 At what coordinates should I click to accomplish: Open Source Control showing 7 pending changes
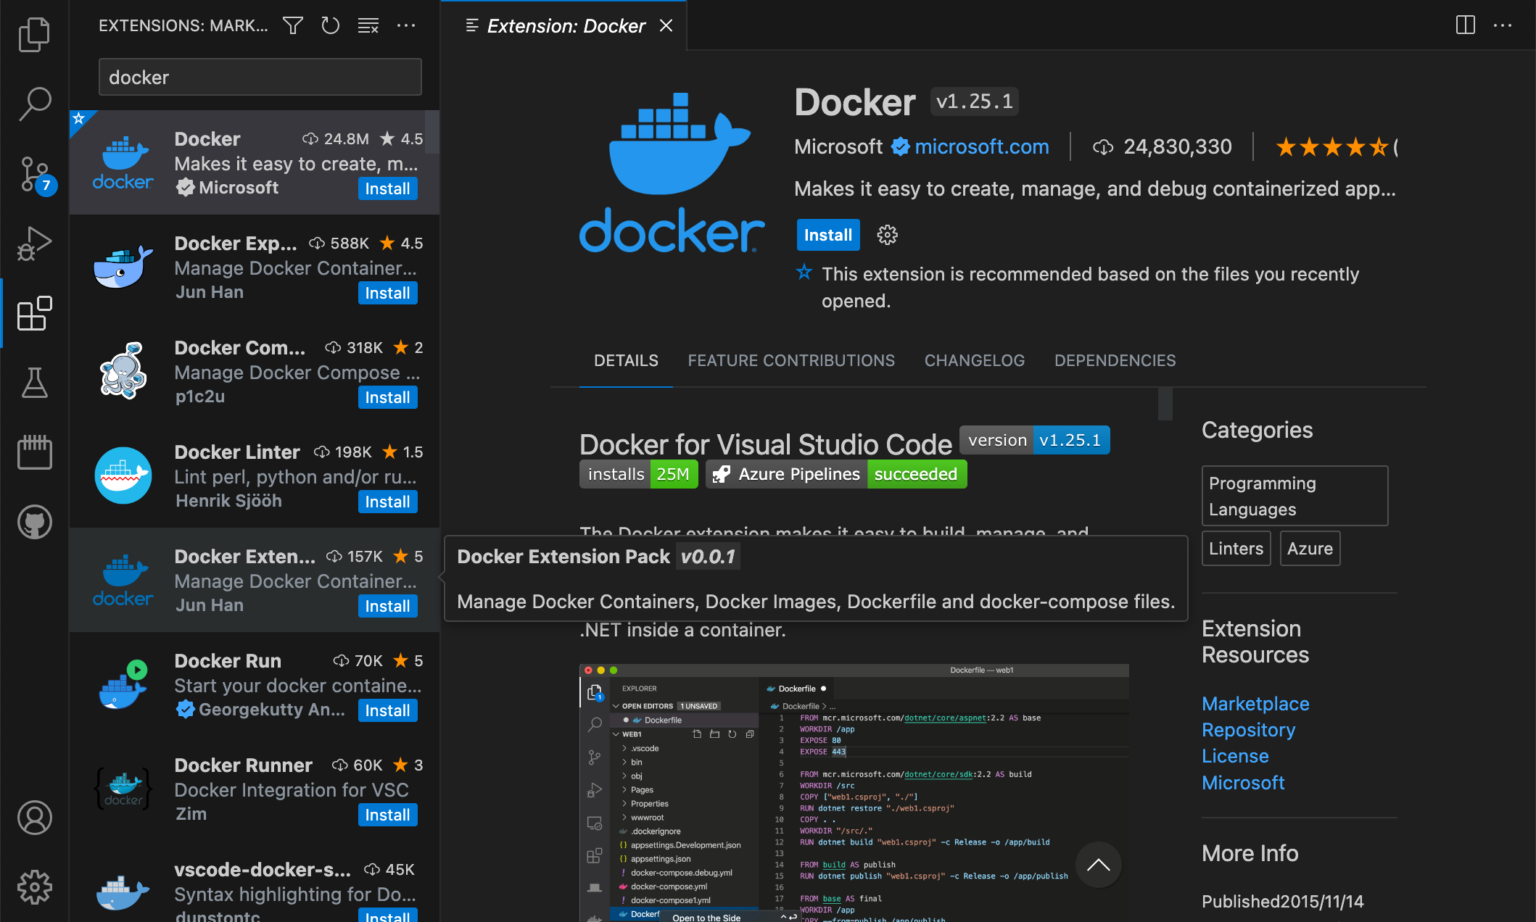[x=34, y=173]
